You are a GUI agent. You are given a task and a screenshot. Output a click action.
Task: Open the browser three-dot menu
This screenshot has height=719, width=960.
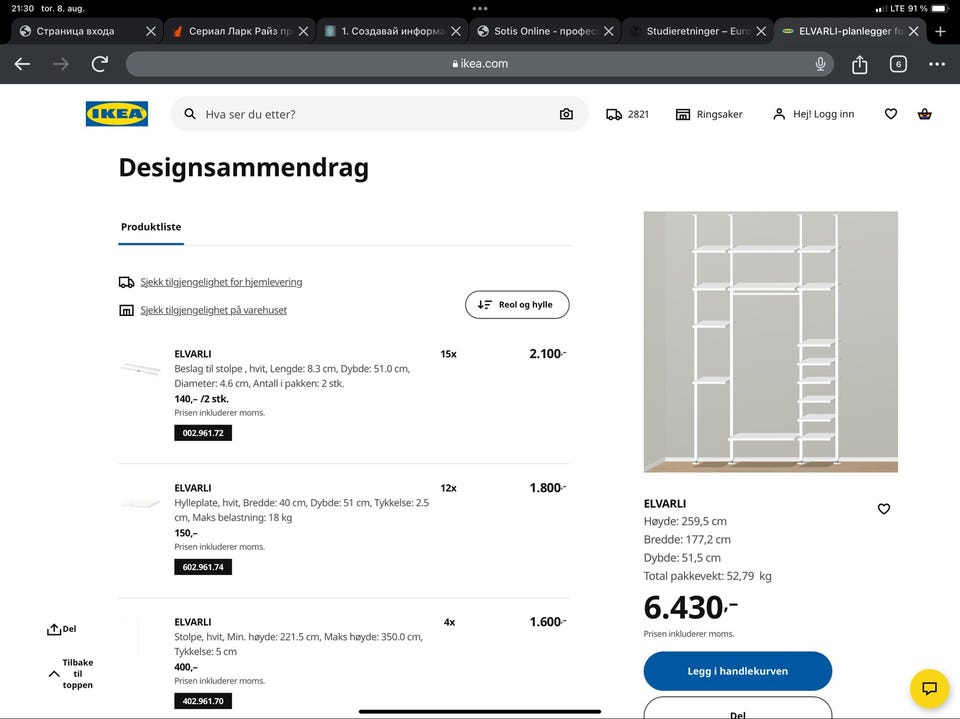937,64
